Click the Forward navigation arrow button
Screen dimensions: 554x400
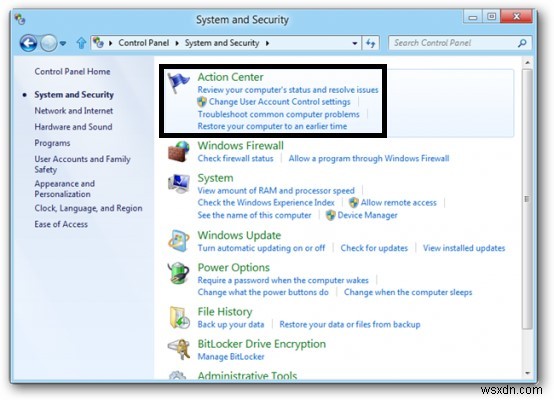pos(48,43)
